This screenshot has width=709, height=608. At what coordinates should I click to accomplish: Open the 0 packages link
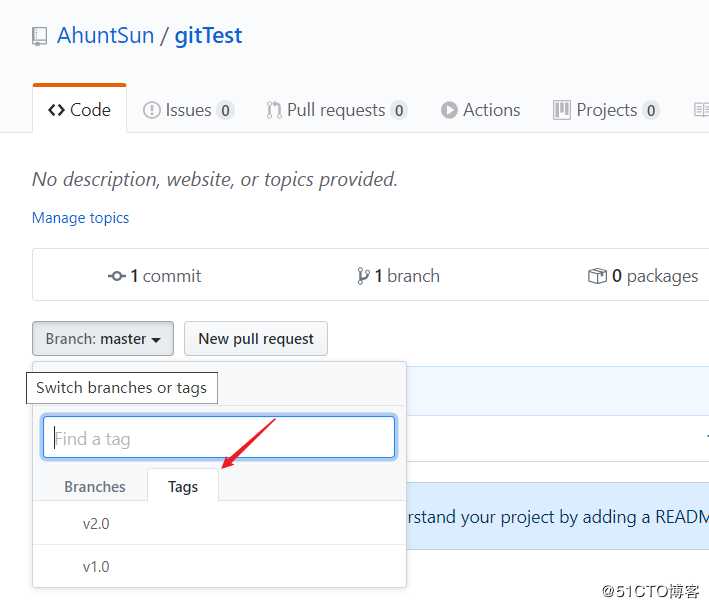tap(643, 276)
